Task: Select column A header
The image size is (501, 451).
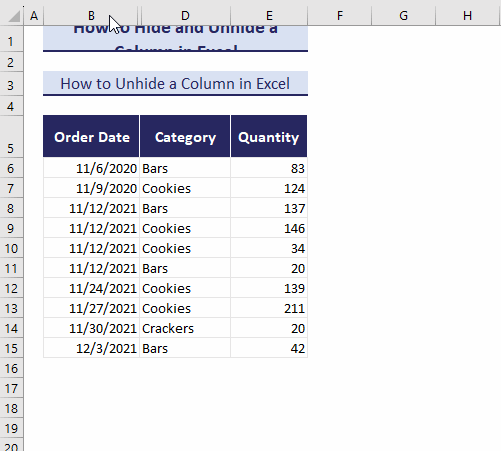Action: (34, 15)
